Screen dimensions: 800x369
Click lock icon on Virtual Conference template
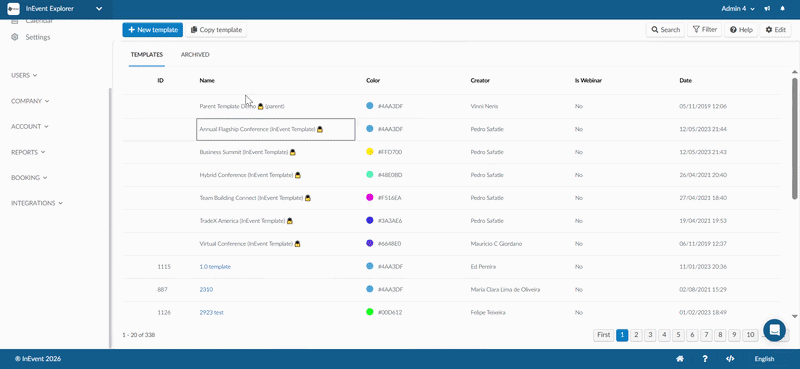pos(297,244)
